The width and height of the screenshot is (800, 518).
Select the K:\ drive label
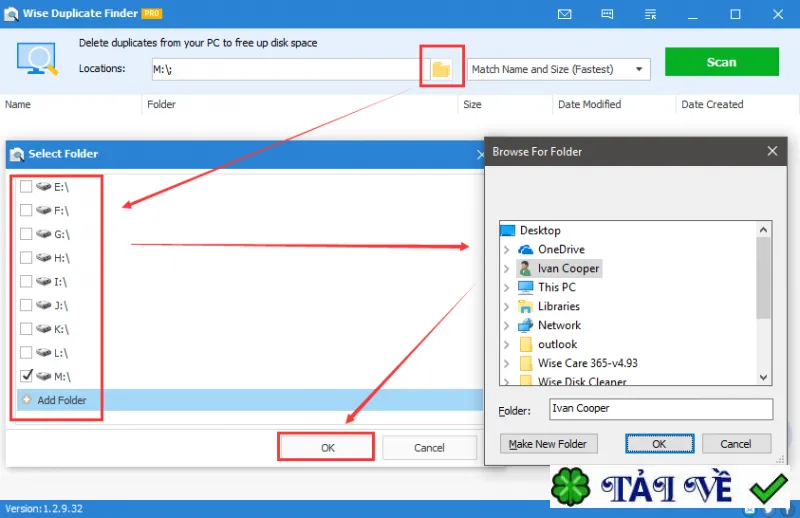61,329
